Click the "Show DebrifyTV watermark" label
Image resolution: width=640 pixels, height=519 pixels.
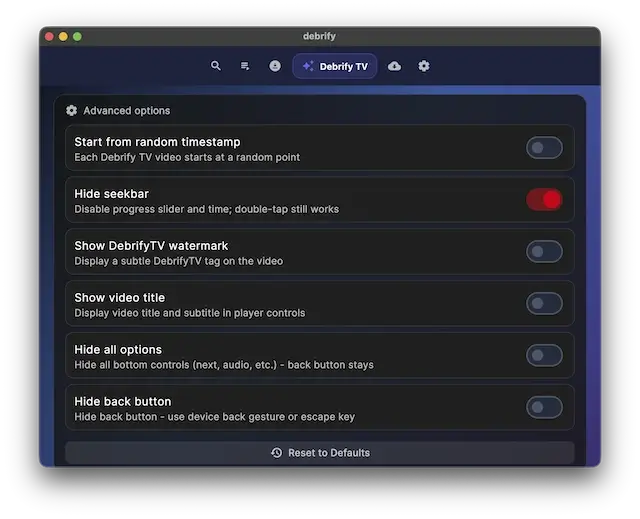click(x=151, y=246)
